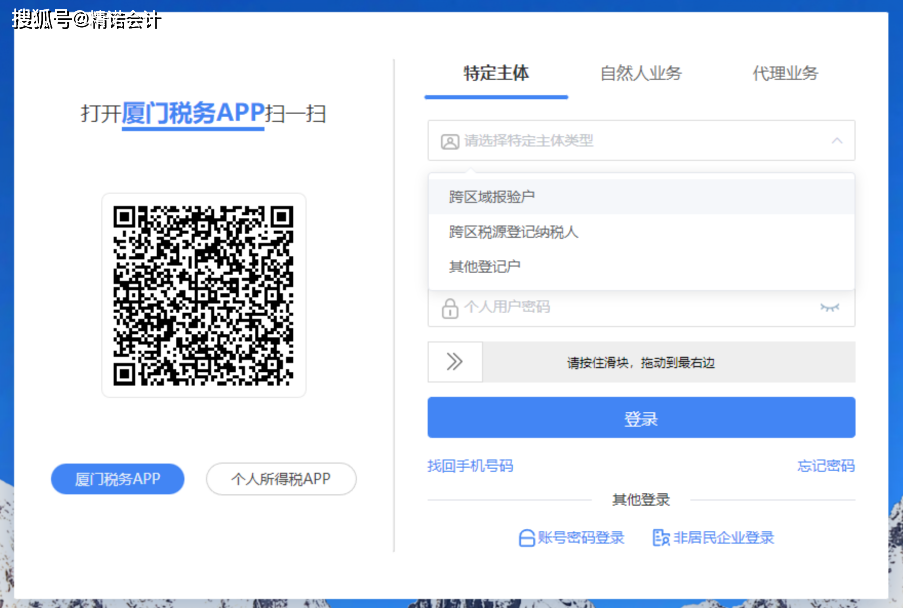Click the building icon beside 非居民企业登录
Viewport: 903px width, 608px height.
661,538
